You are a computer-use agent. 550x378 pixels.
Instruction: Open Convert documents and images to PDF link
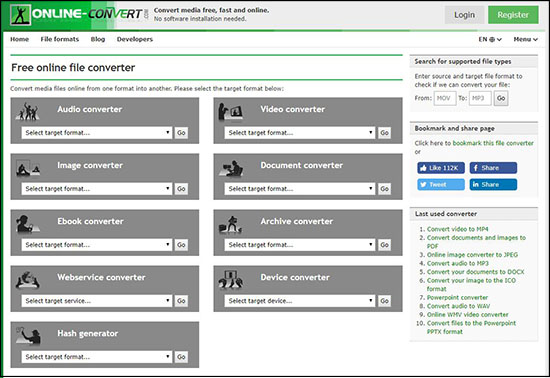476,242
